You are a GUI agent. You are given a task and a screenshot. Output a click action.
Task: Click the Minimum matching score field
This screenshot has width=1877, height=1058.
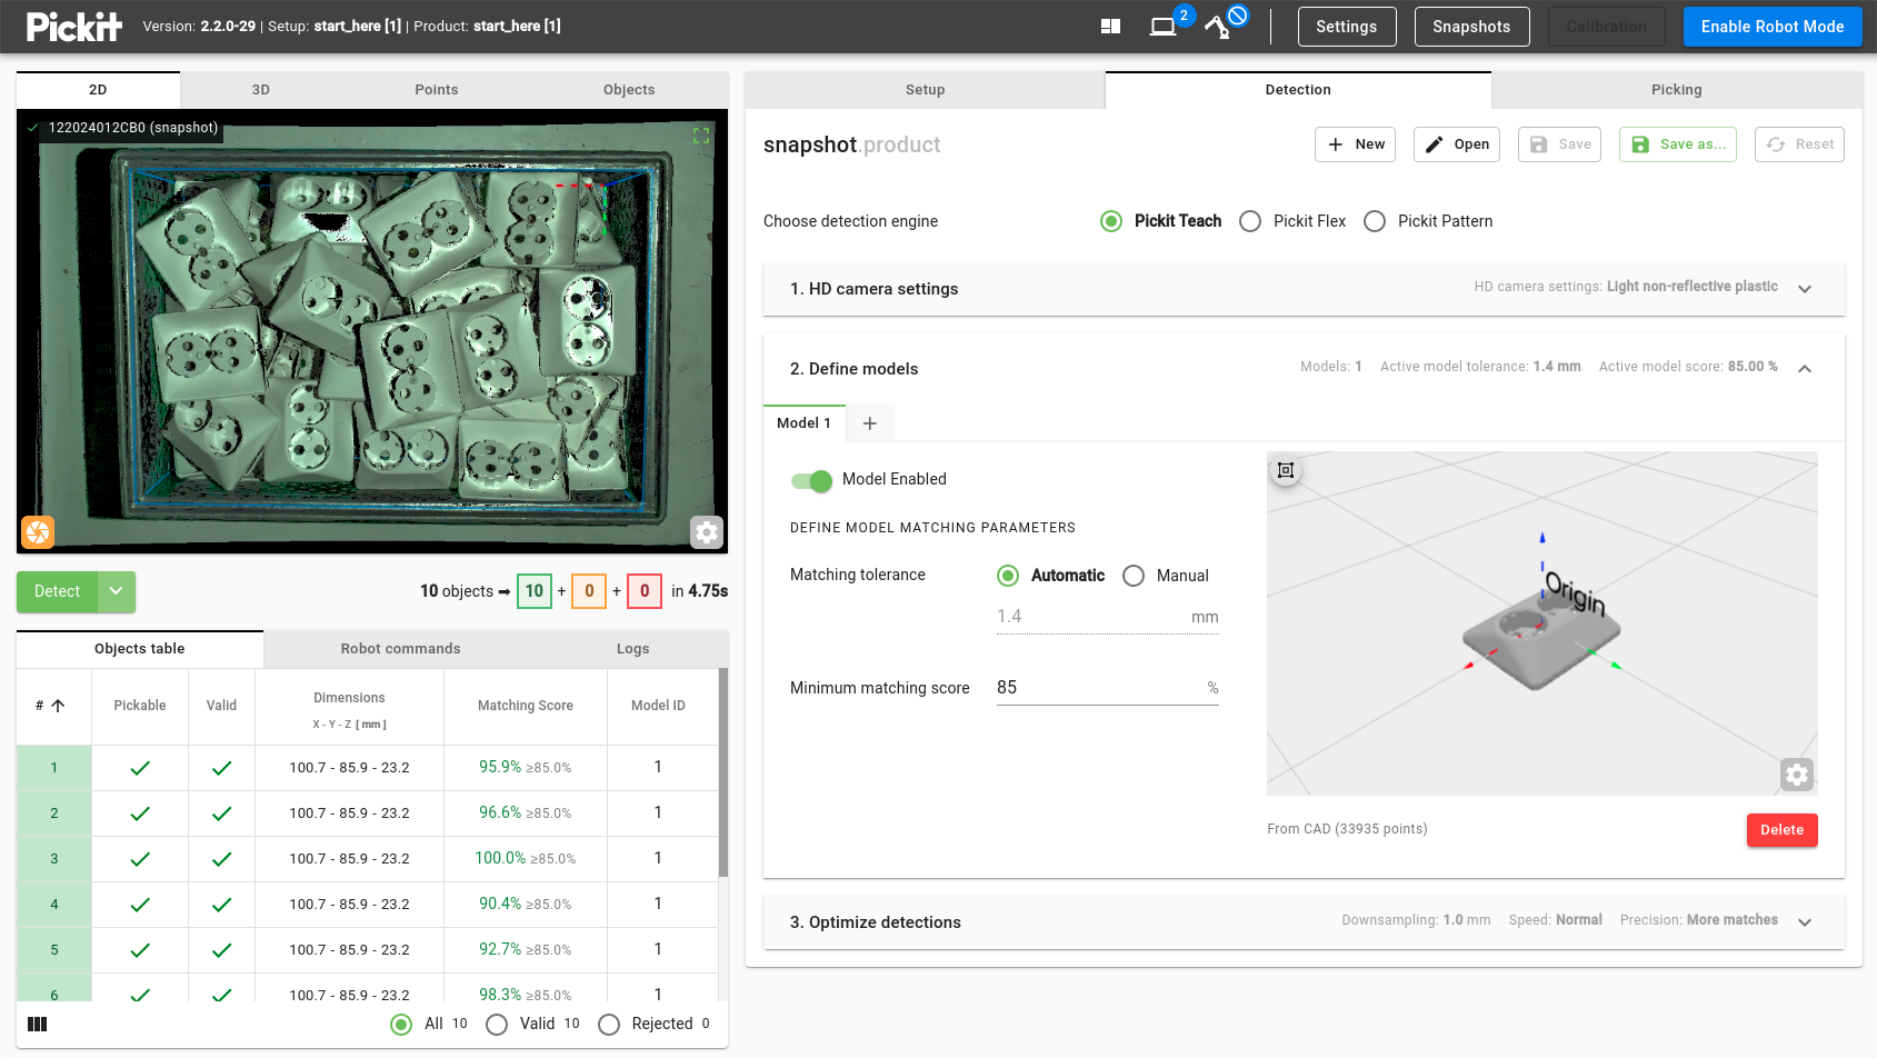pos(1107,687)
